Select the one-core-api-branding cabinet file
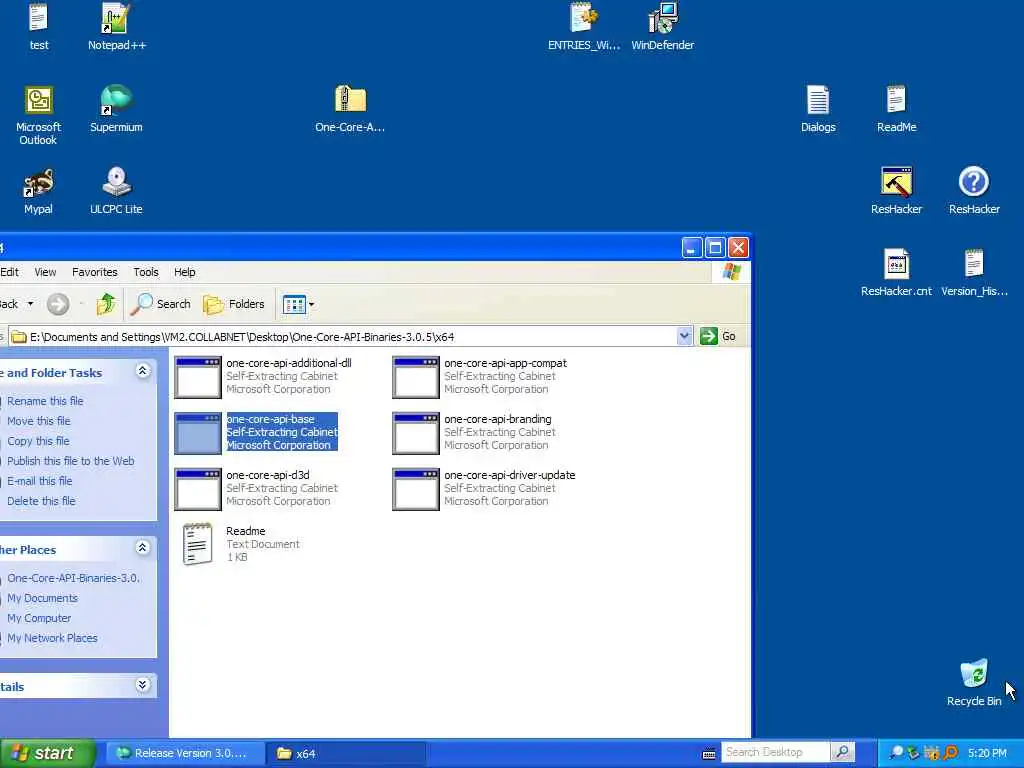 (x=473, y=432)
